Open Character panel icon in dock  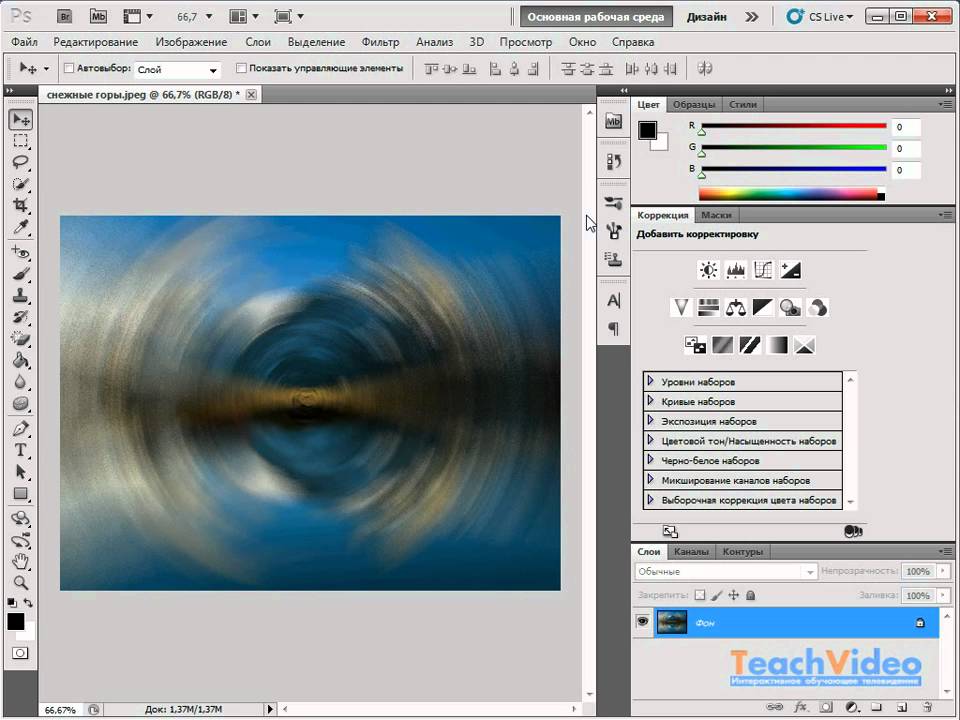click(613, 301)
